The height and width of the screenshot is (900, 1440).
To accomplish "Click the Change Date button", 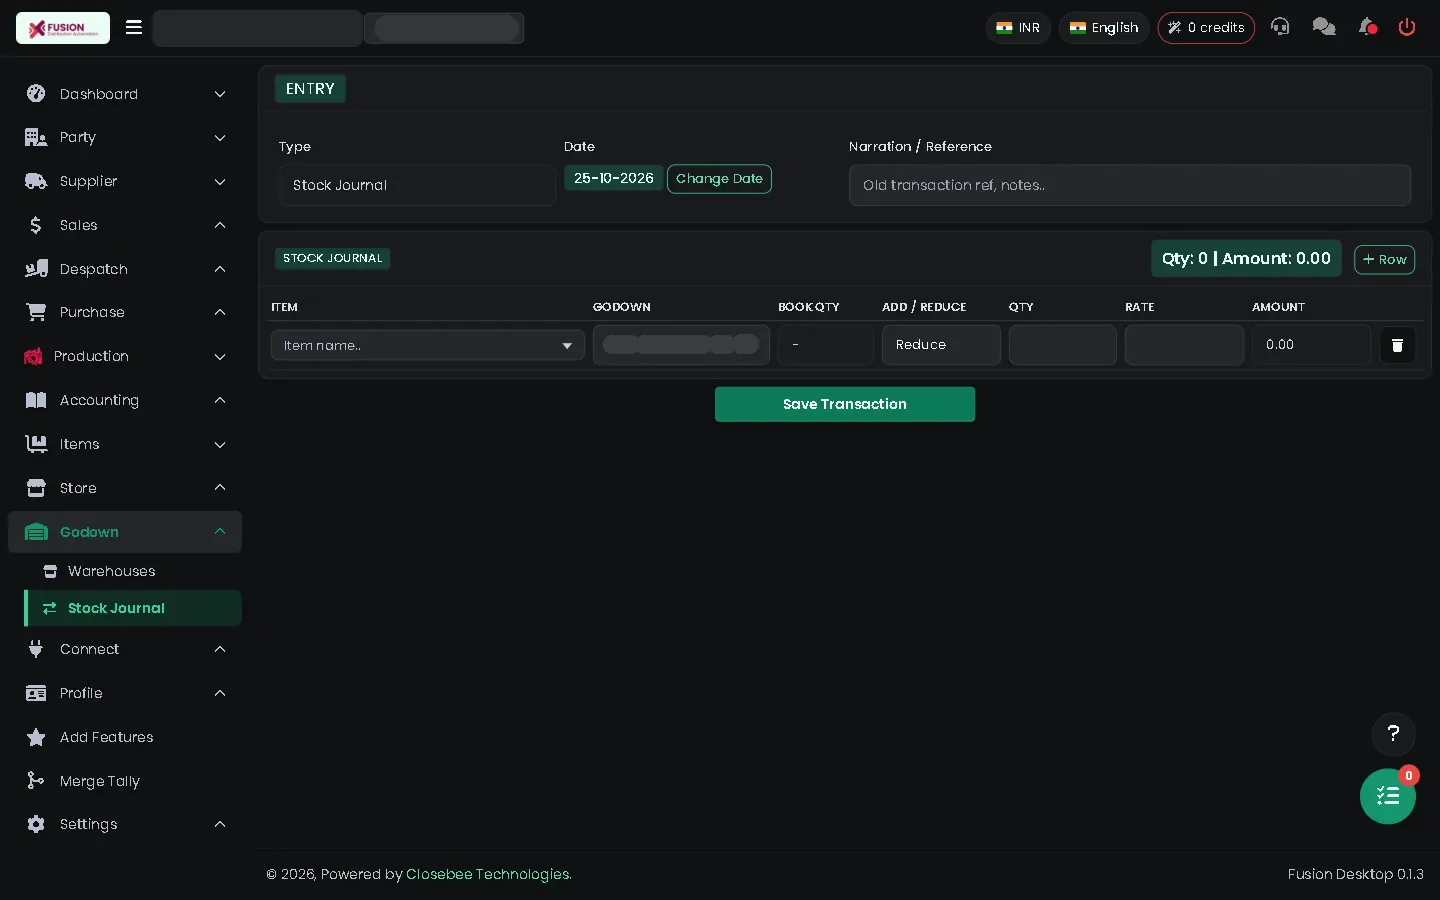I will coord(719,179).
